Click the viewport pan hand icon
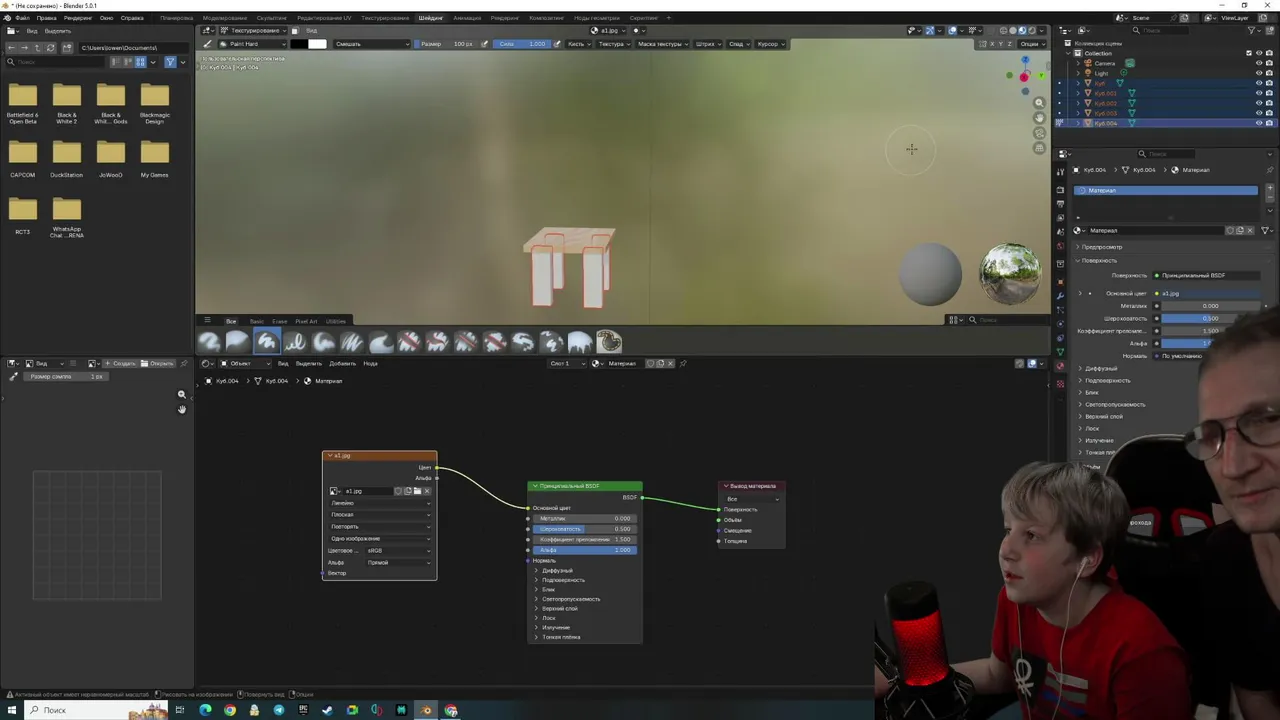Screen dimensions: 1280x720 pyautogui.click(x=1039, y=118)
